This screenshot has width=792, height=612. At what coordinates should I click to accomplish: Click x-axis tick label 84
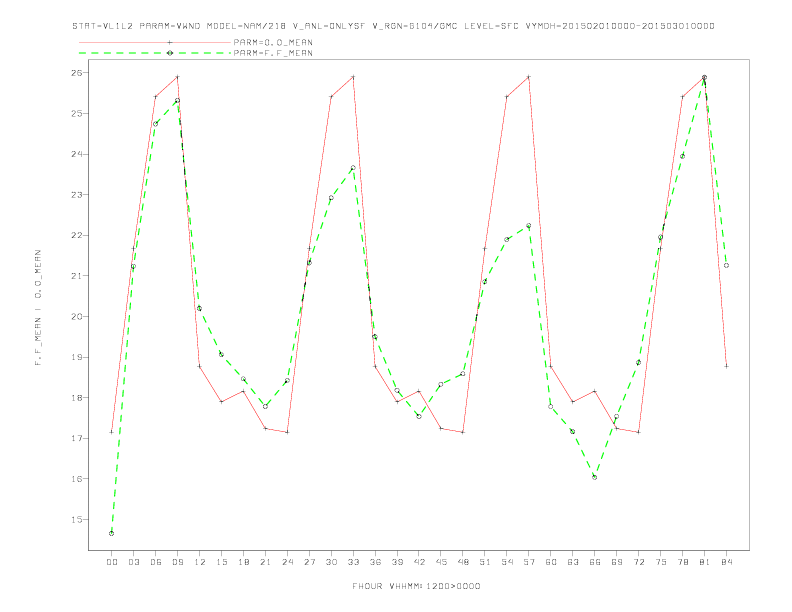[x=726, y=562]
